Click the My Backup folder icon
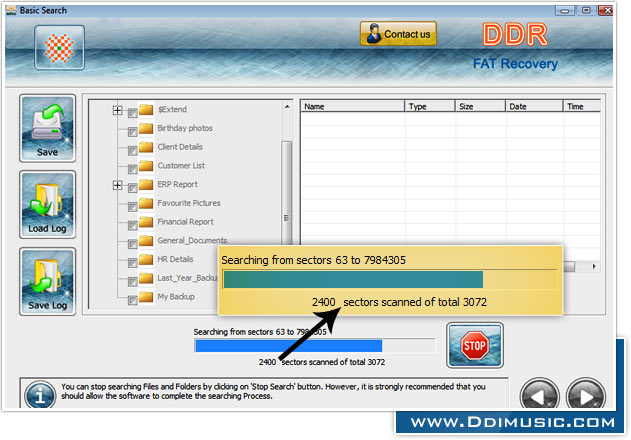The height and width of the screenshot is (440, 631). [146, 297]
